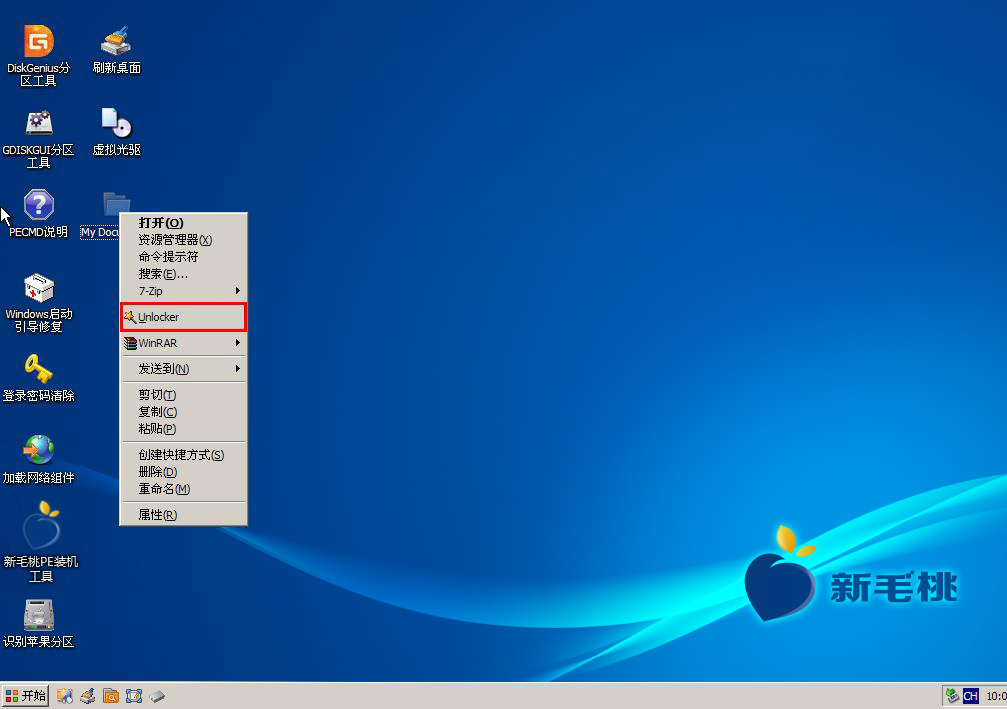Click the refresh desktop brush icon in taskbar
Viewport: 1007px width, 709px height.
point(87,696)
